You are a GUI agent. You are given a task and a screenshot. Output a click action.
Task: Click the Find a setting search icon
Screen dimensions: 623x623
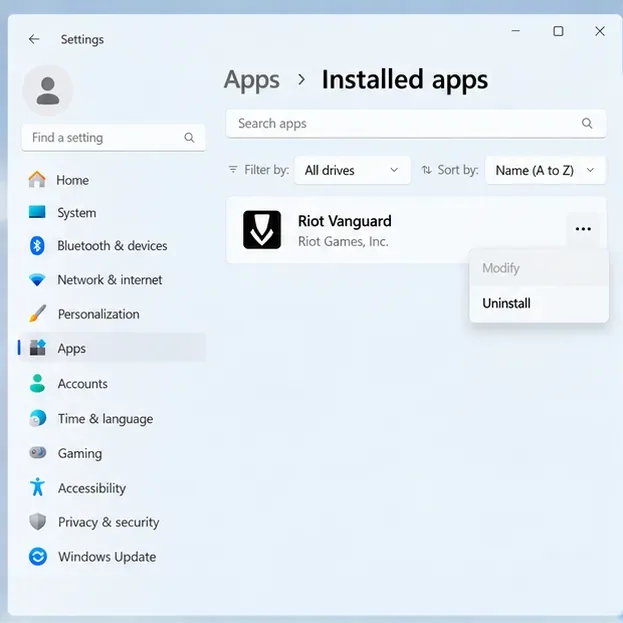pyautogui.click(x=189, y=138)
